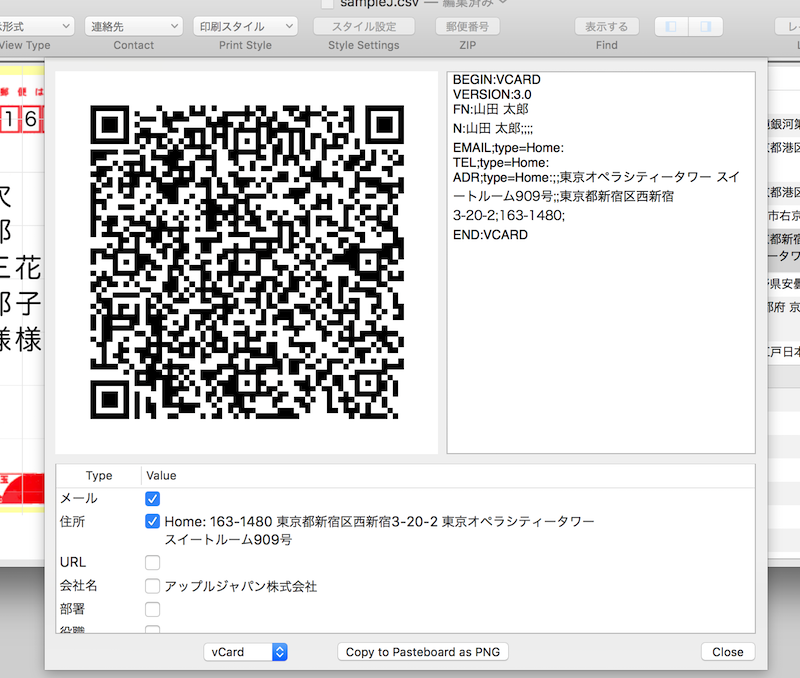Select the 会社名 row label

coord(79,586)
